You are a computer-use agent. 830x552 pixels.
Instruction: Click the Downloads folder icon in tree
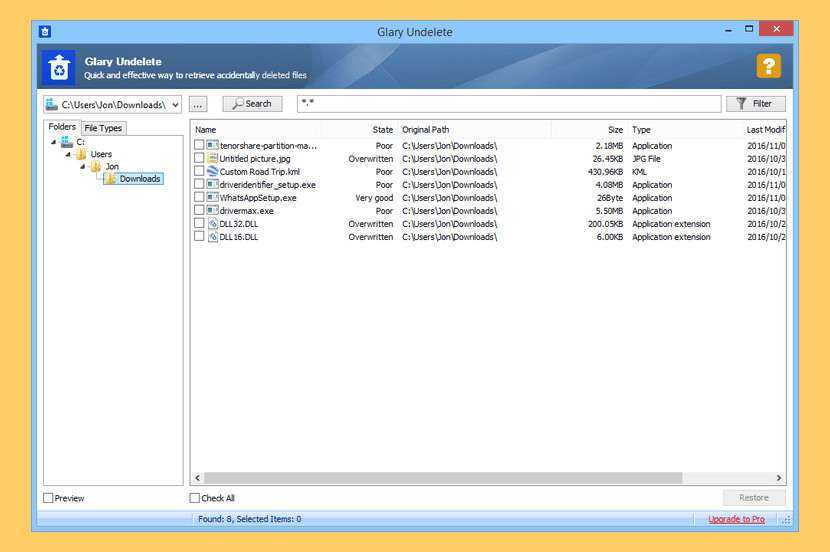coord(111,179)
